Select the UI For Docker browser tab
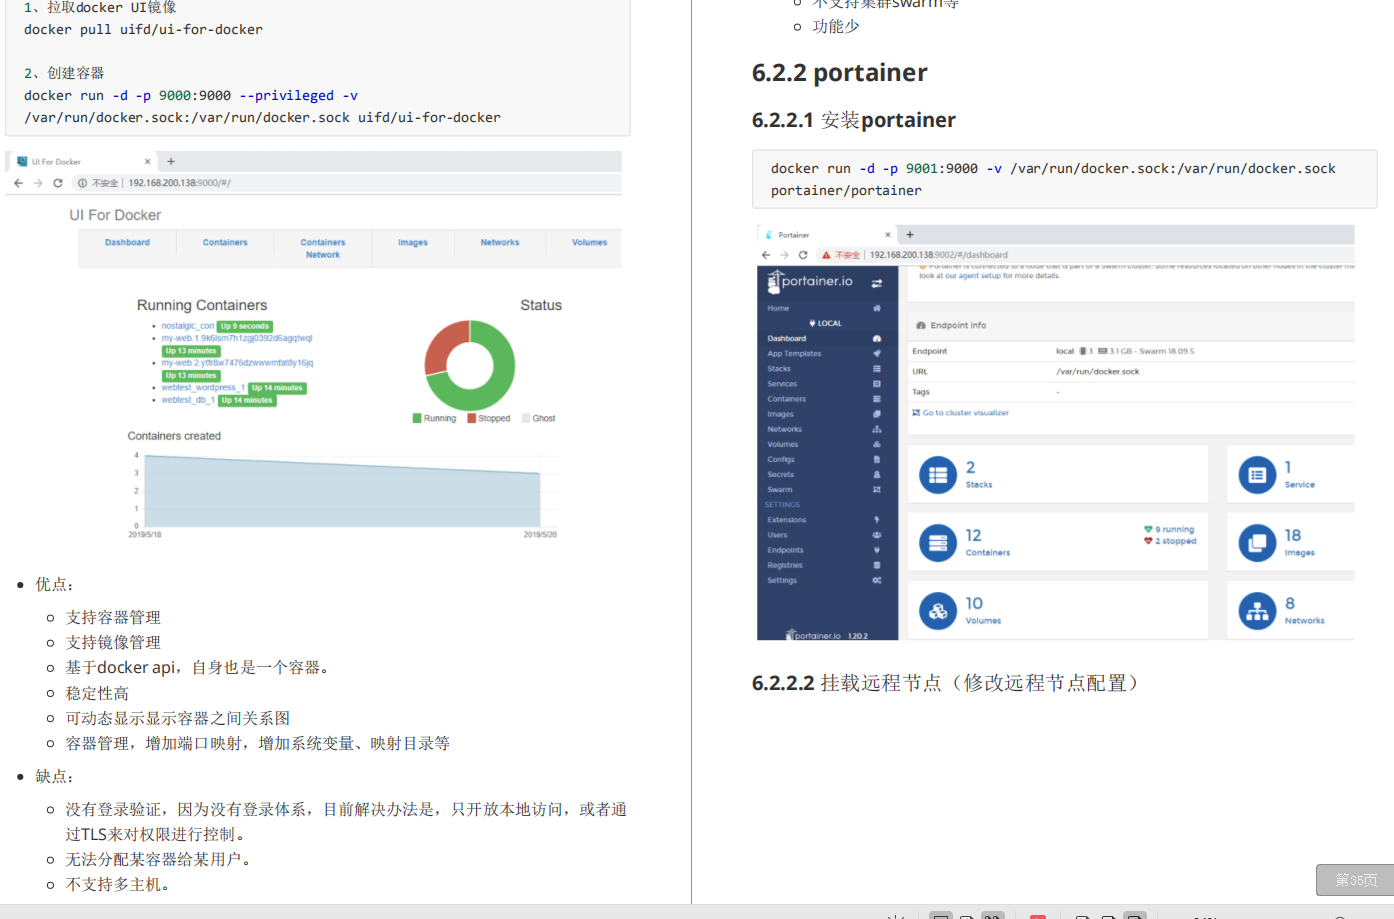 point(83,161)
